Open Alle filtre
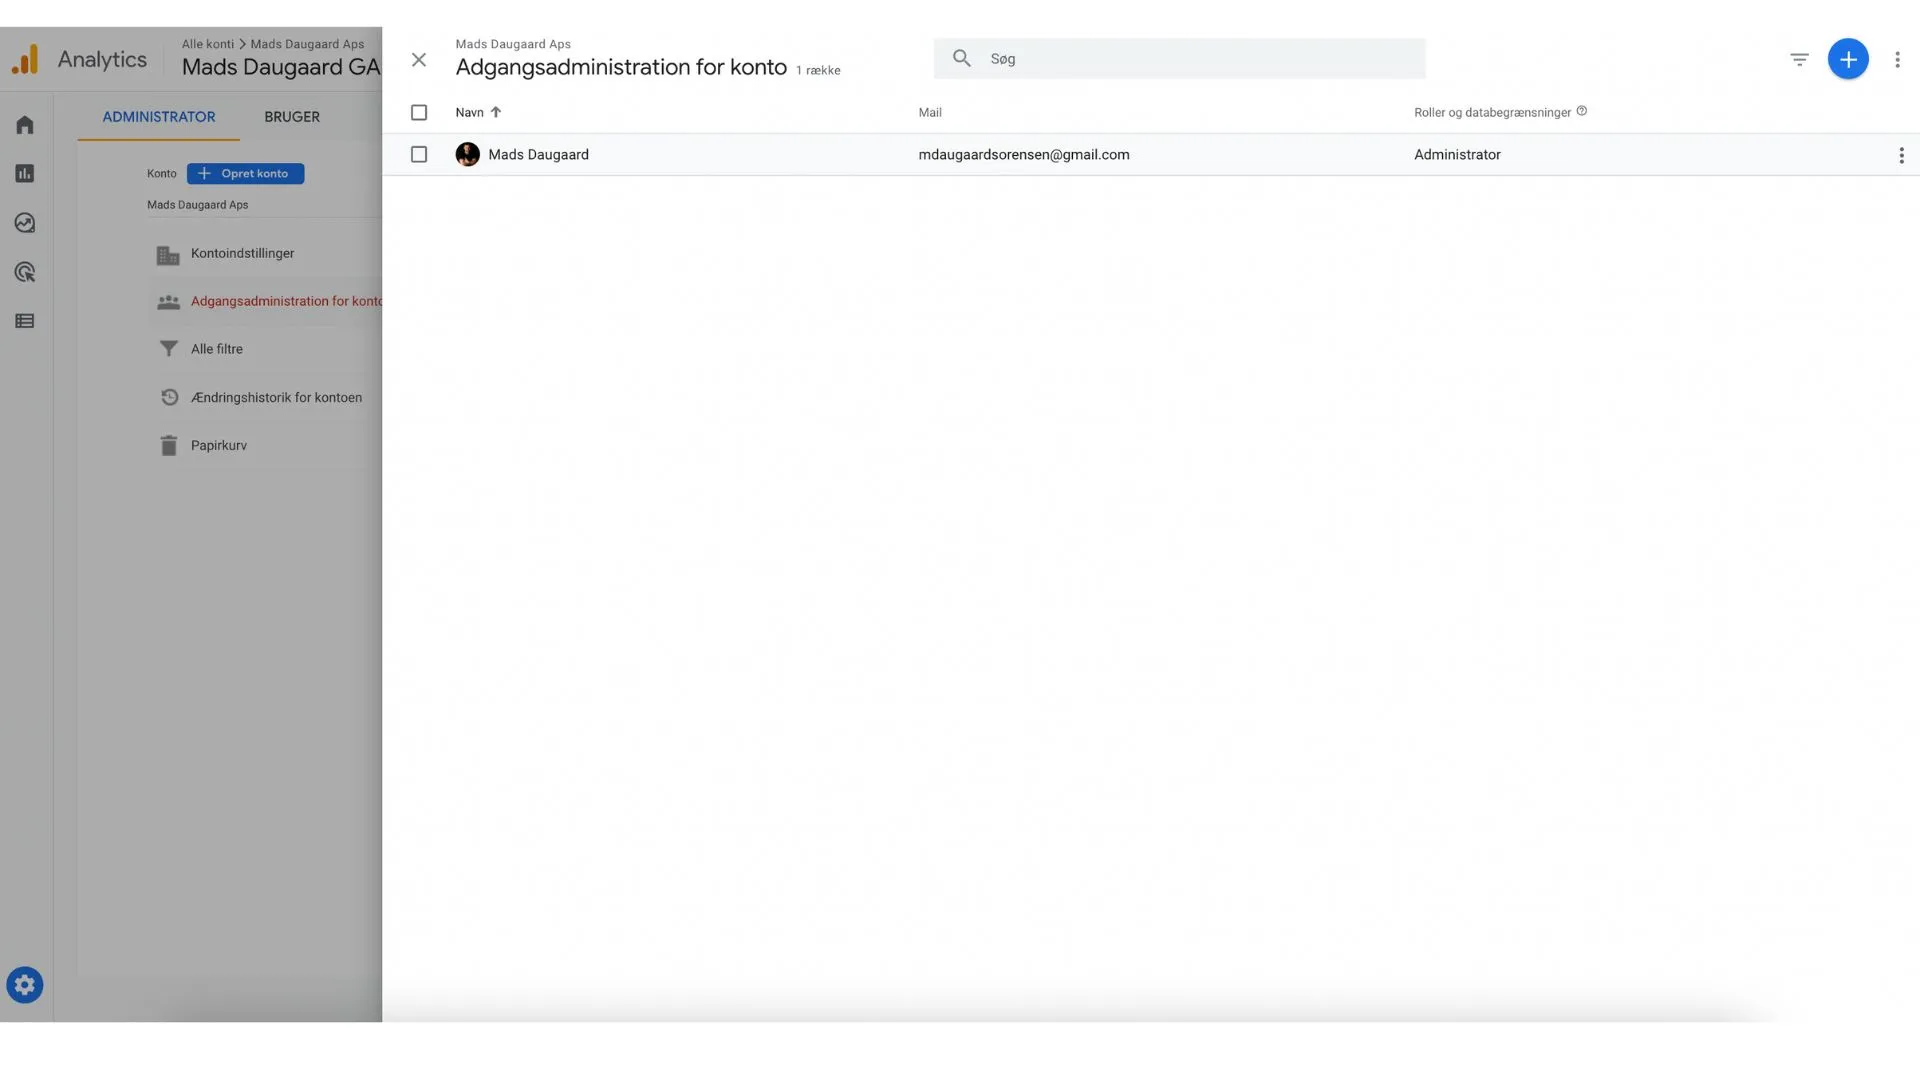Image resolution: width=1920 pixels, height=1080 pixels. coord(217,349)
